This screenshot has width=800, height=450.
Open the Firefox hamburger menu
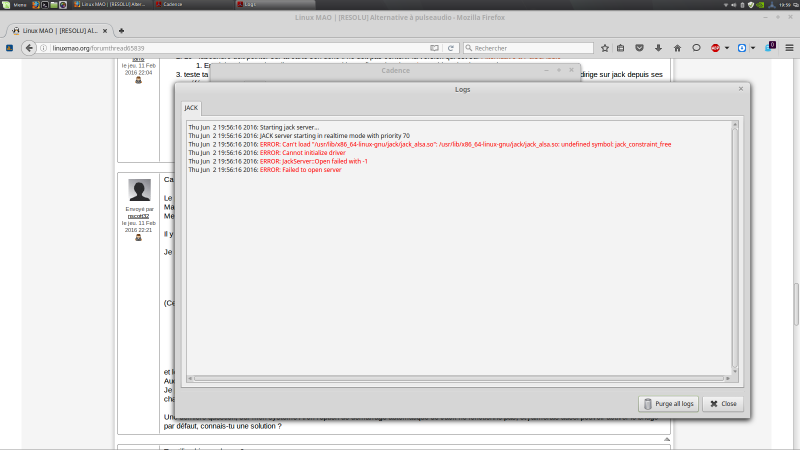tap(789, 48)
